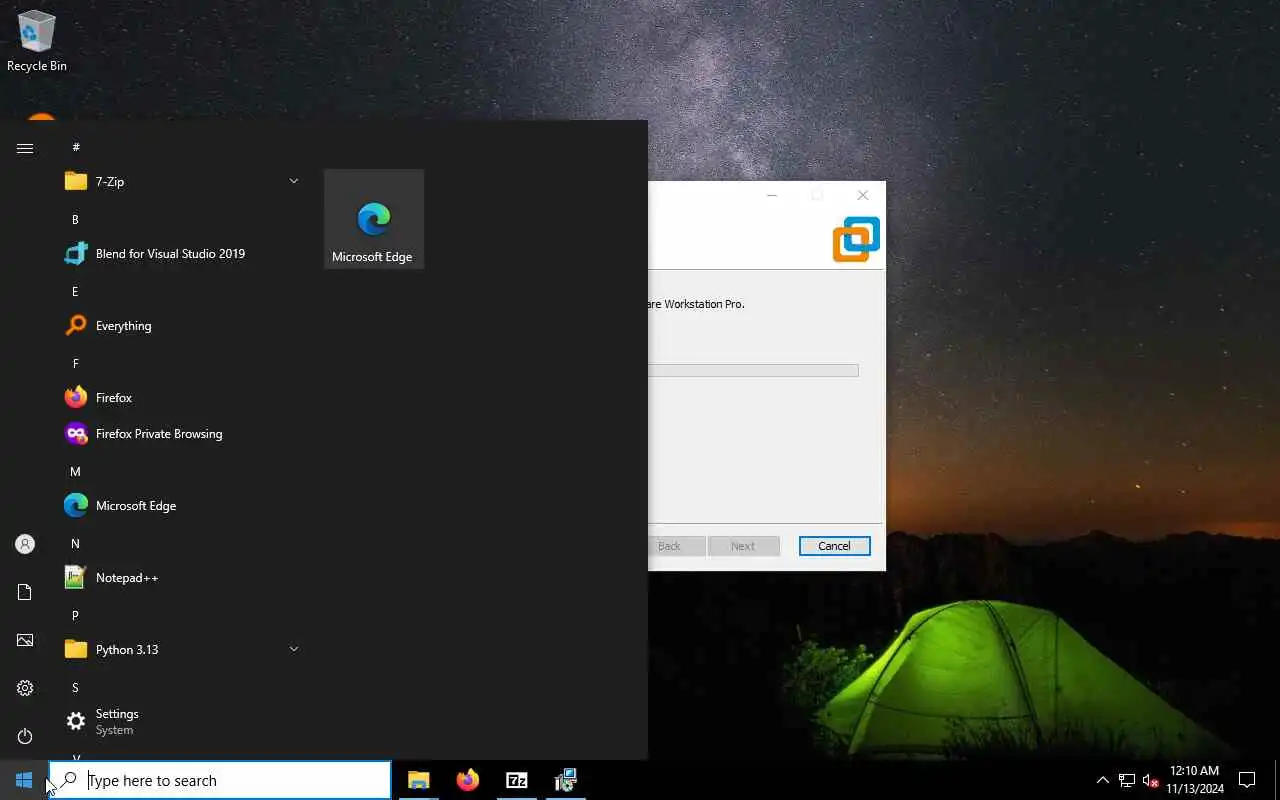Screen dimensions: 1280x800
Task: Jump to the letter S section header
Action: point(75,687)
